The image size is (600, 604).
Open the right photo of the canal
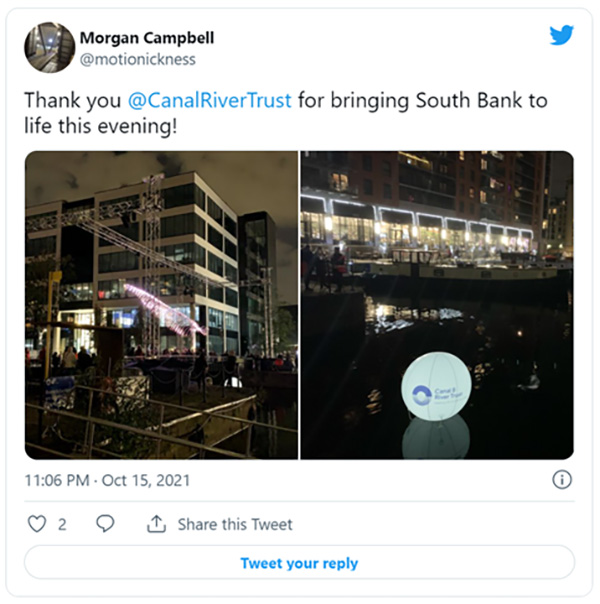437,305
